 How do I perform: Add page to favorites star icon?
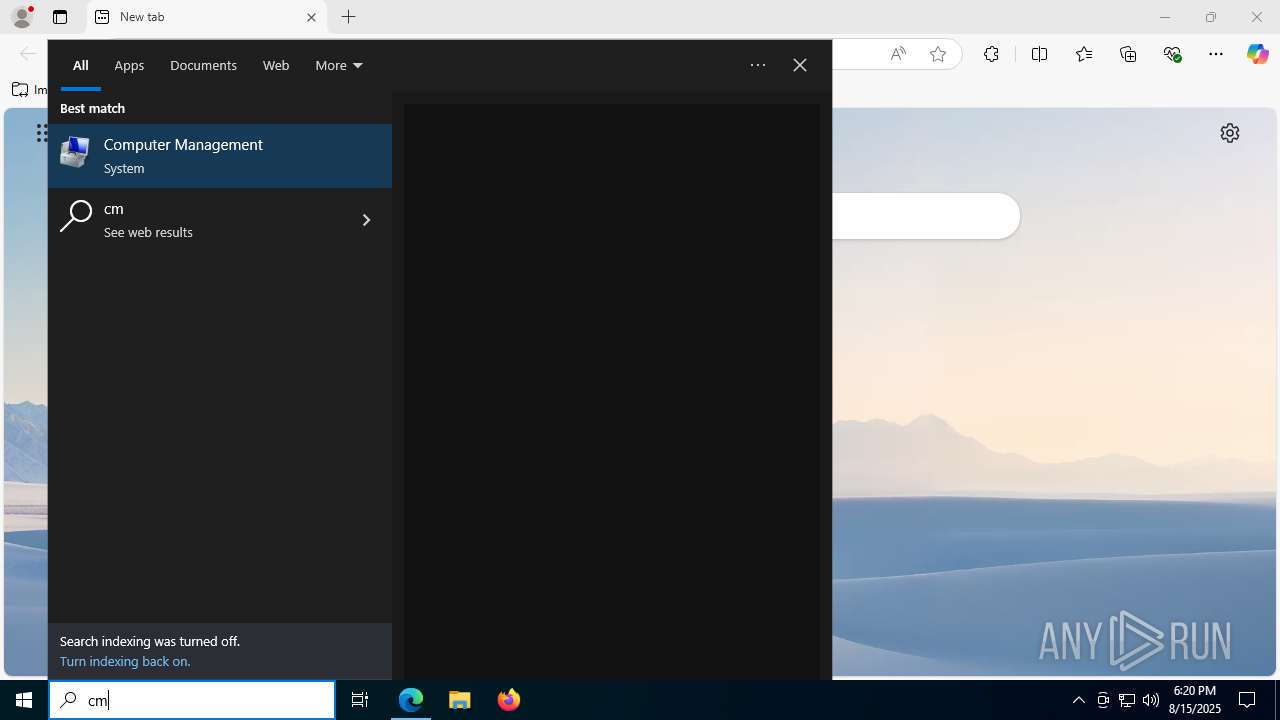(x=938, y=54)
